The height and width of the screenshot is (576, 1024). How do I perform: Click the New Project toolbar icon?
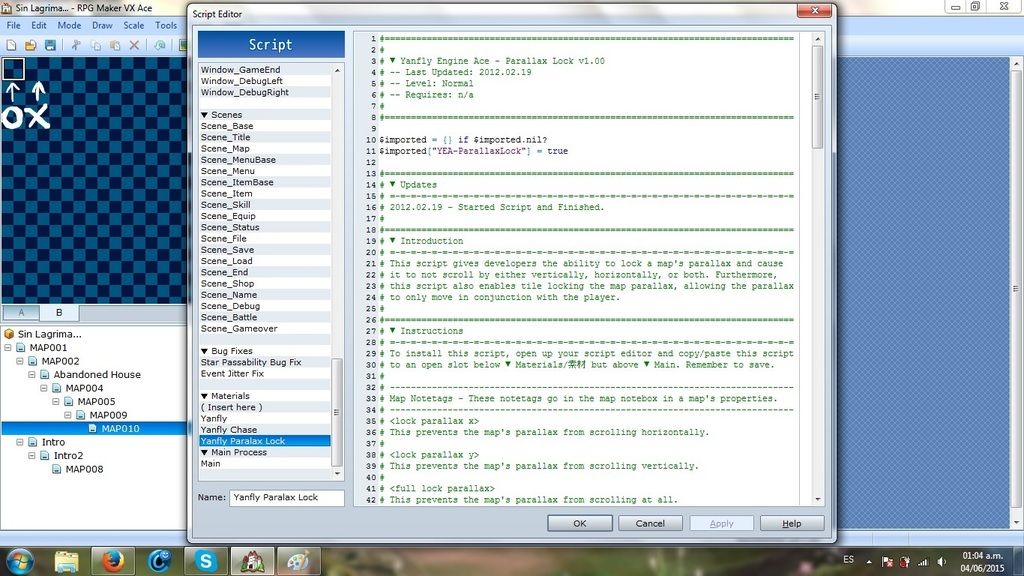(11, 45)
